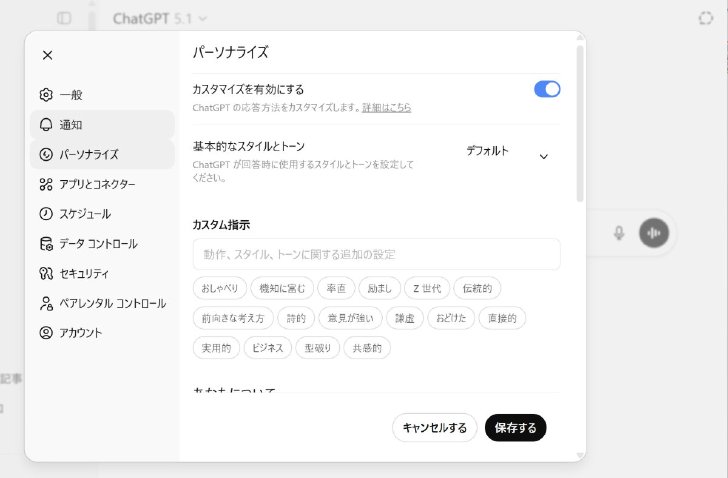Screen dimensions: 728x478
Task: Open the スケジュール section
Action: point(102,214)
